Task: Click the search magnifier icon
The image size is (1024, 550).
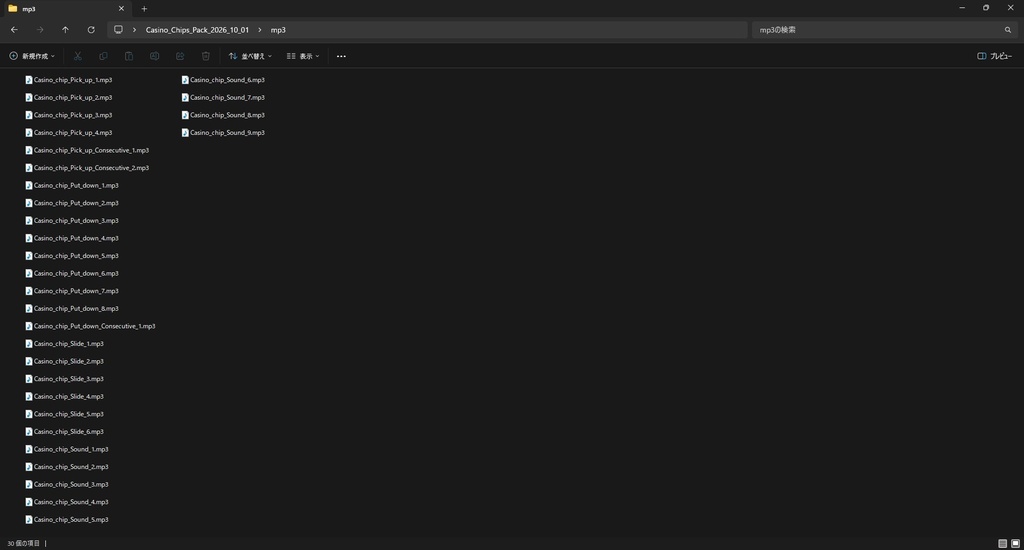Action: (x=1008, y=30)
